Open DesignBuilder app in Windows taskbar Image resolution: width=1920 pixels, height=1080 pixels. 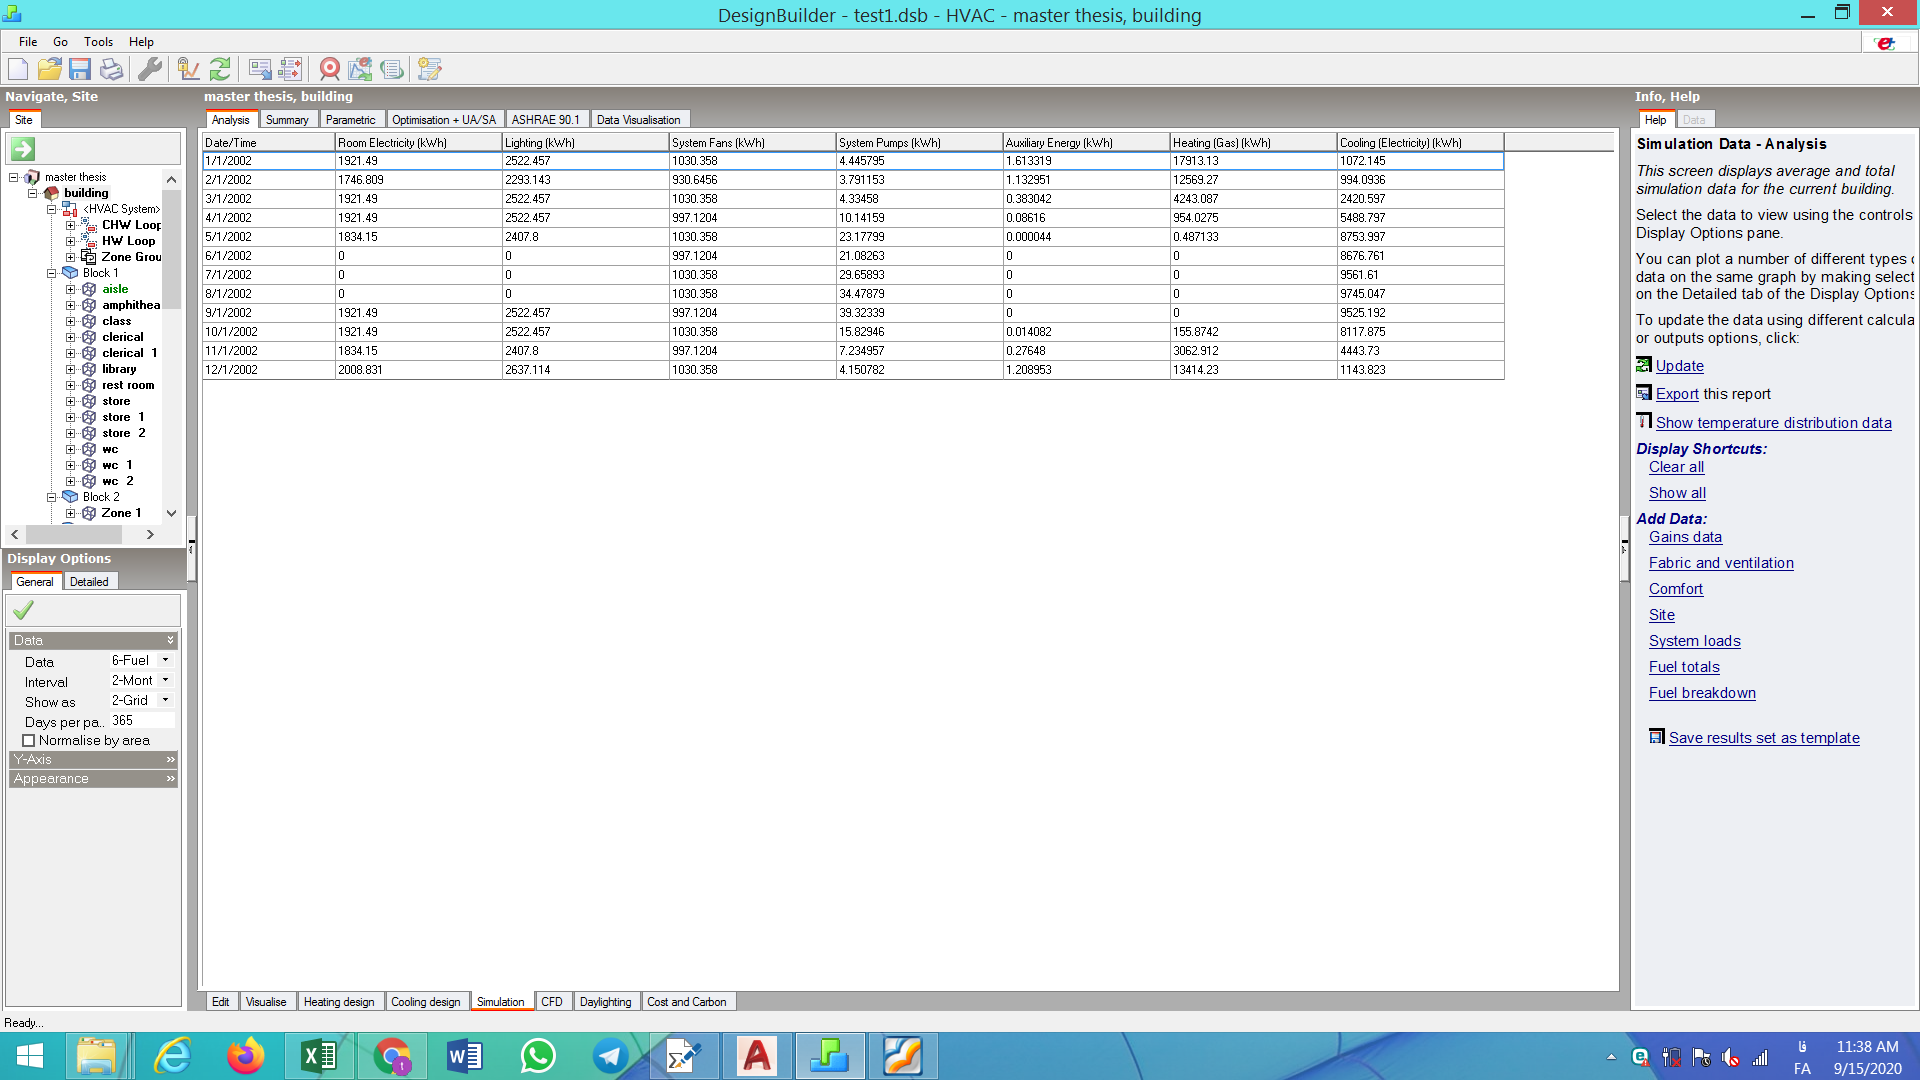tap(829, 1056)
